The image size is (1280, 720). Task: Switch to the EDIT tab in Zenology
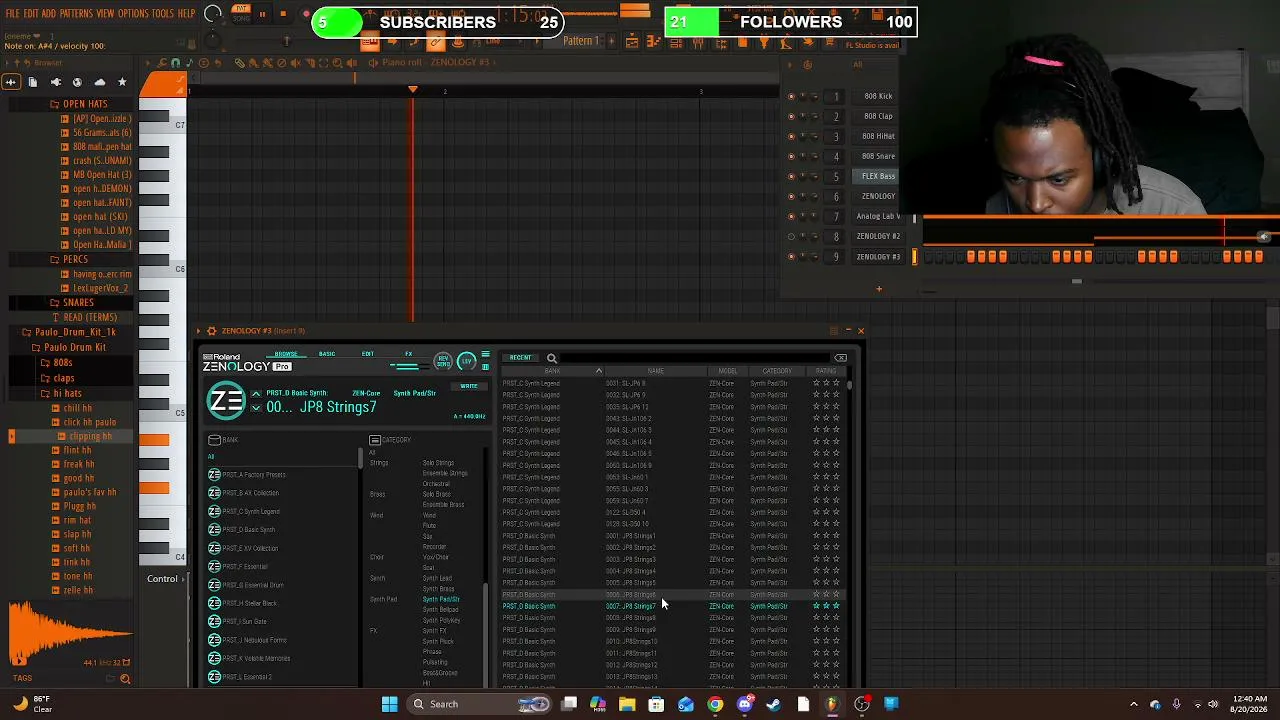[x=368, y=354]
